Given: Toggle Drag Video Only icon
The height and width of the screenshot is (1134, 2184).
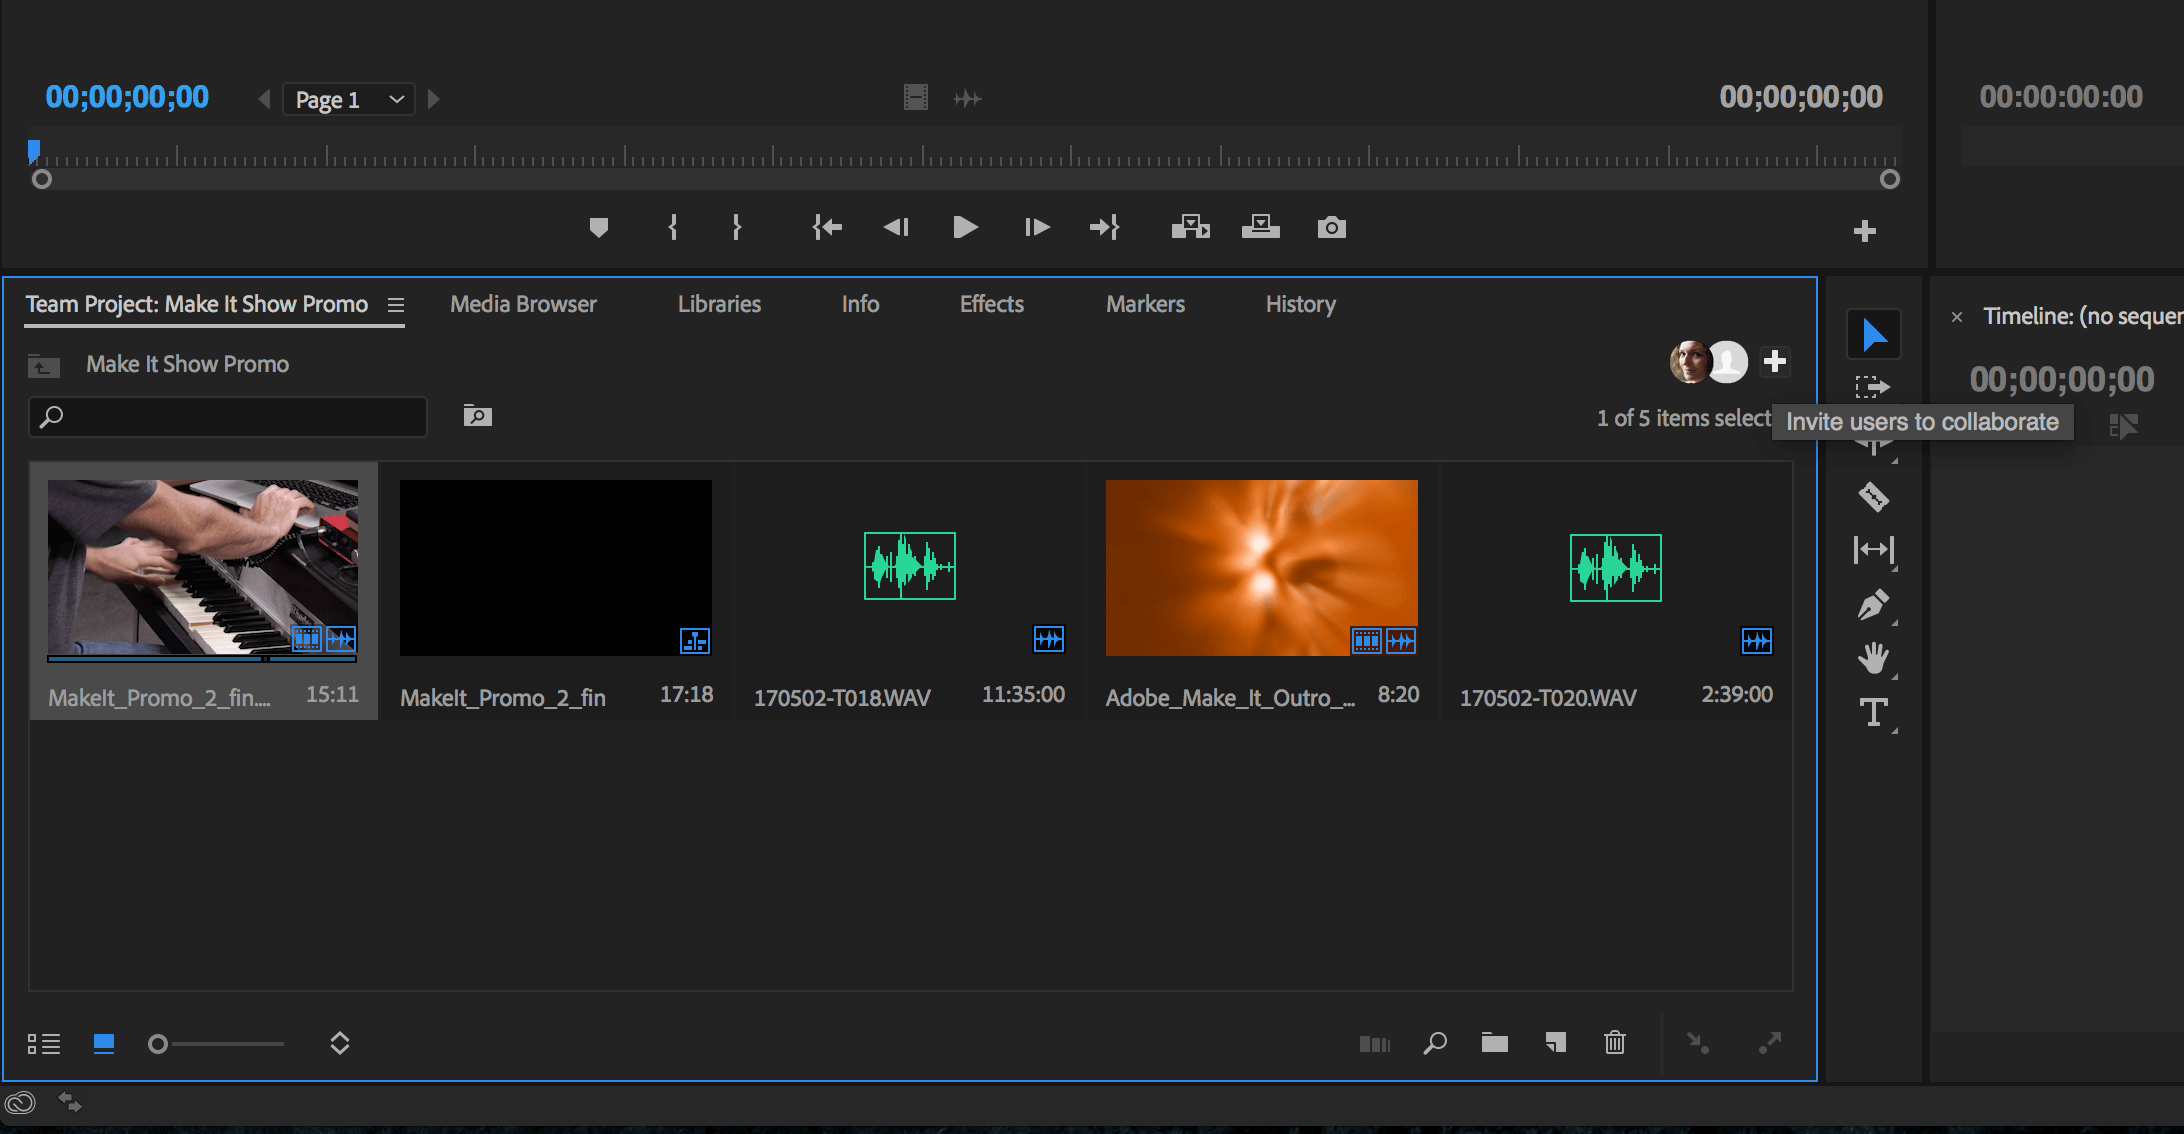Looking at the screenshot, I should (915, 98).
